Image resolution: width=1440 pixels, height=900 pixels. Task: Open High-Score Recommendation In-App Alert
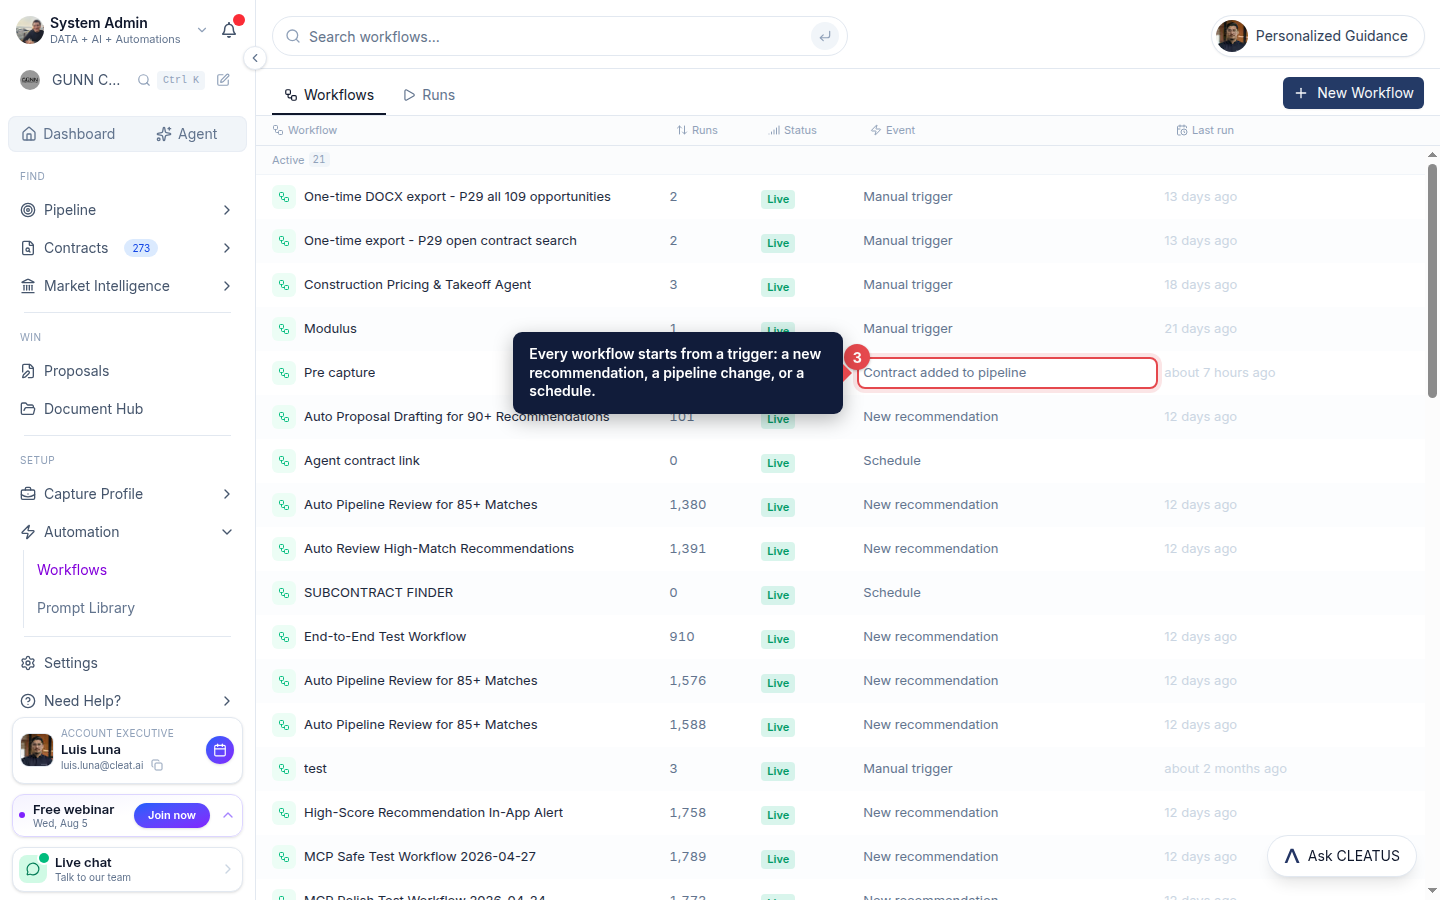(x=433, y=813)
